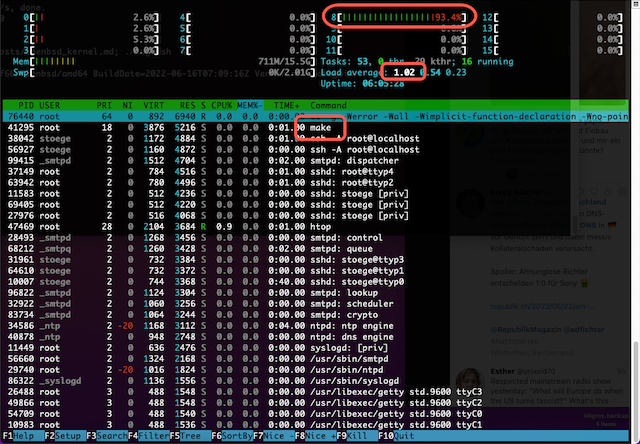Click the CPU 0 usage meter
The width and height of the screenshot is (640, 444).
click(x=91, y=17)
